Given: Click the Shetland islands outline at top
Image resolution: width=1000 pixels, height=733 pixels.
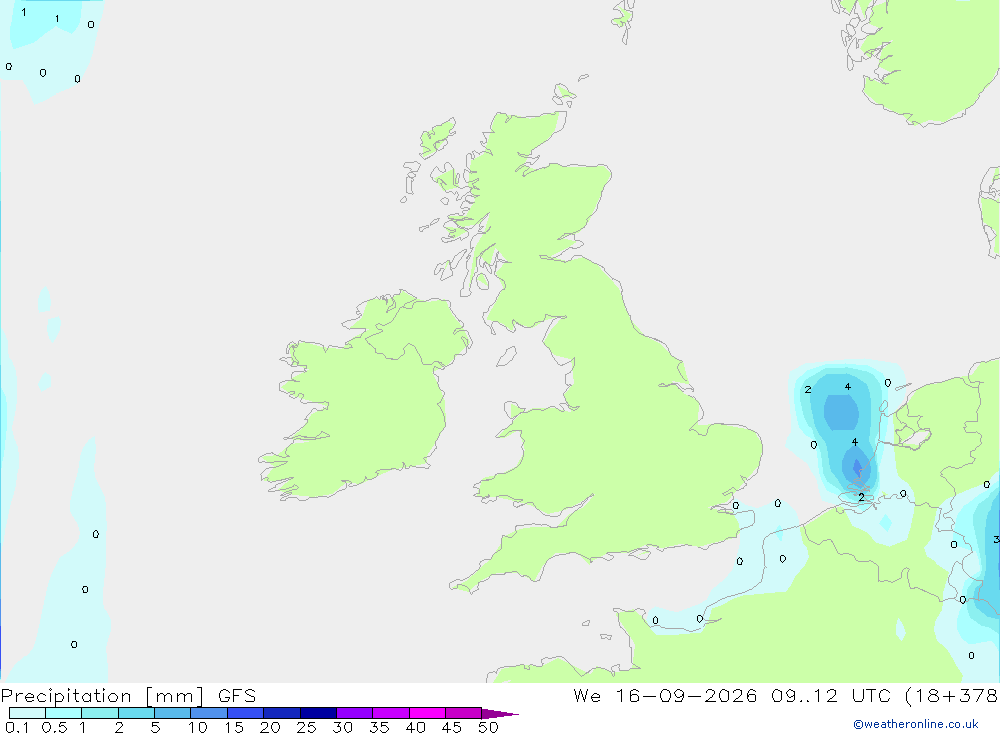Looking at the screenshot, I should coord(624,19).
